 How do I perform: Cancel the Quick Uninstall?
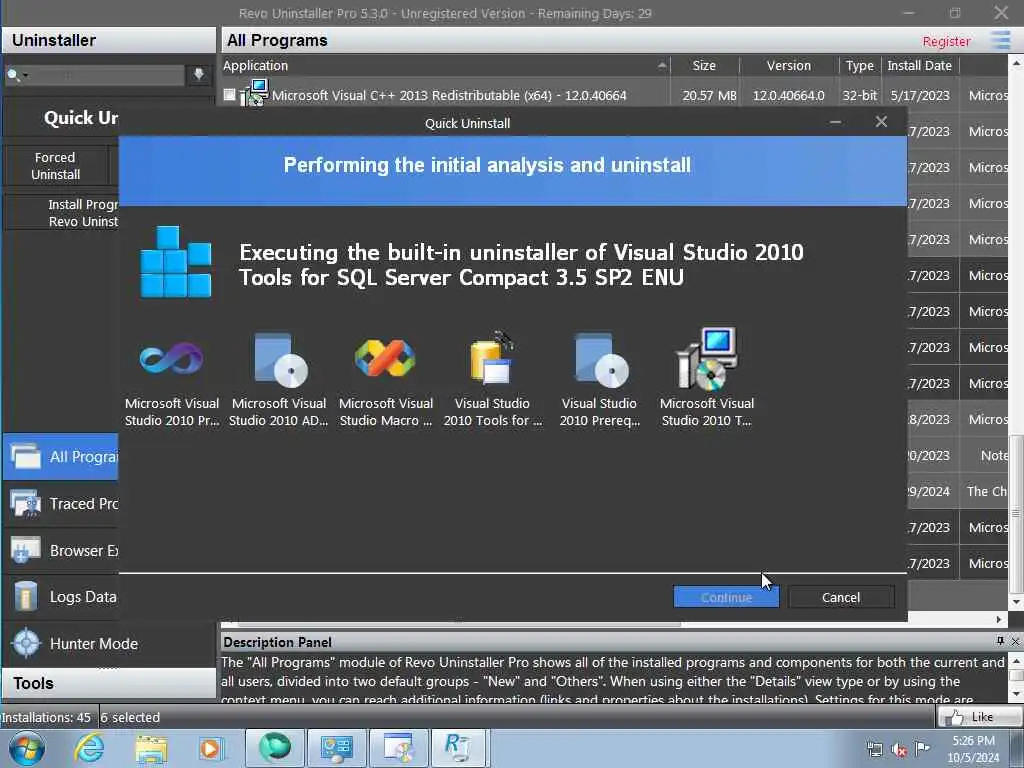841,597
